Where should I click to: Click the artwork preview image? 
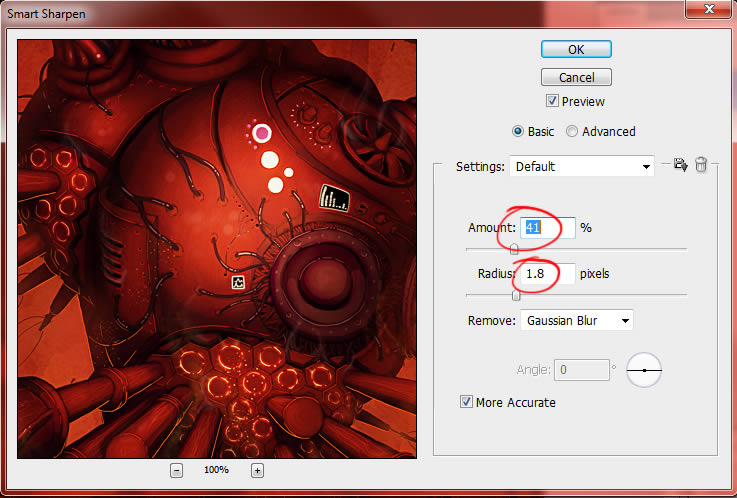pos(217,249)
